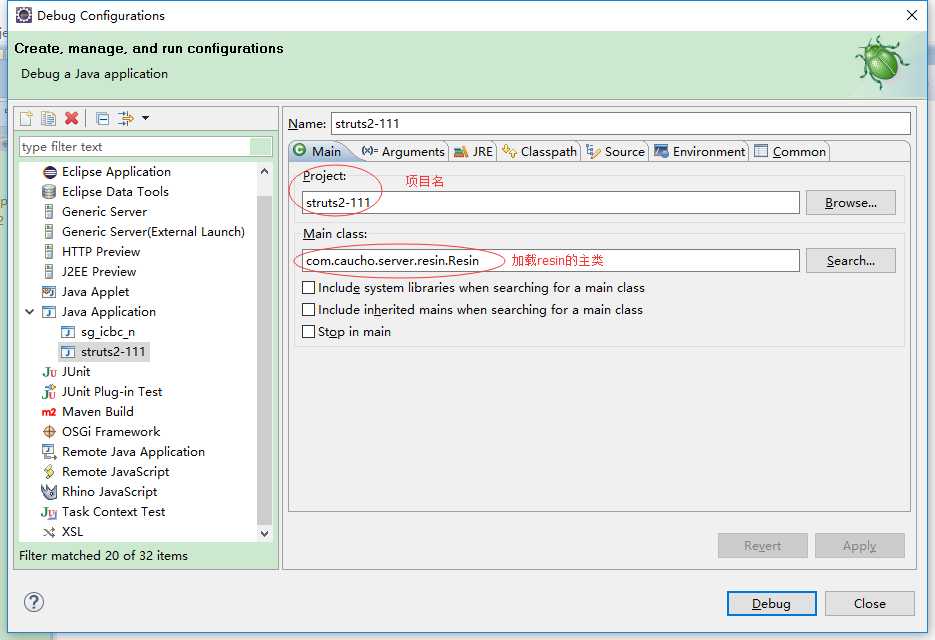The height and width of the screenshot is (640, 935).
Task: Click the Name text field
Action: [621, 124]
